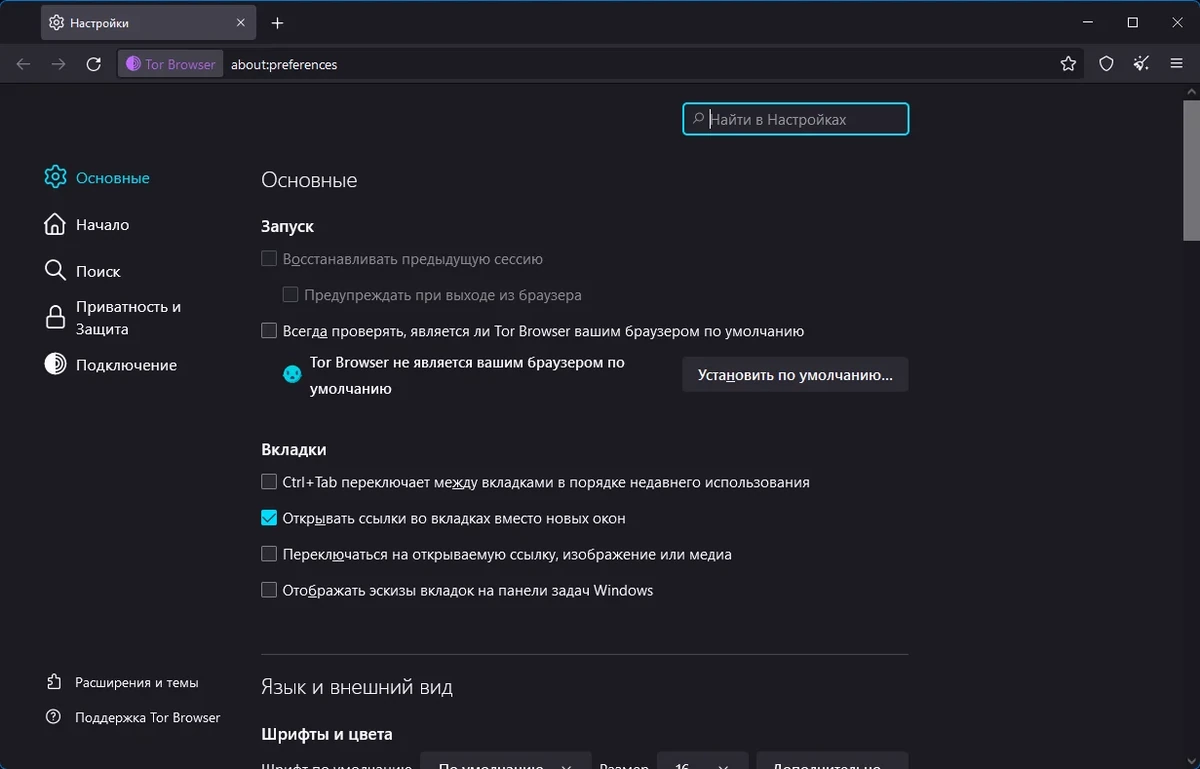The image size is (1200, 769).
Task: Click the vertical scrollbar thumb
Action: click(x=1191, y=170)
